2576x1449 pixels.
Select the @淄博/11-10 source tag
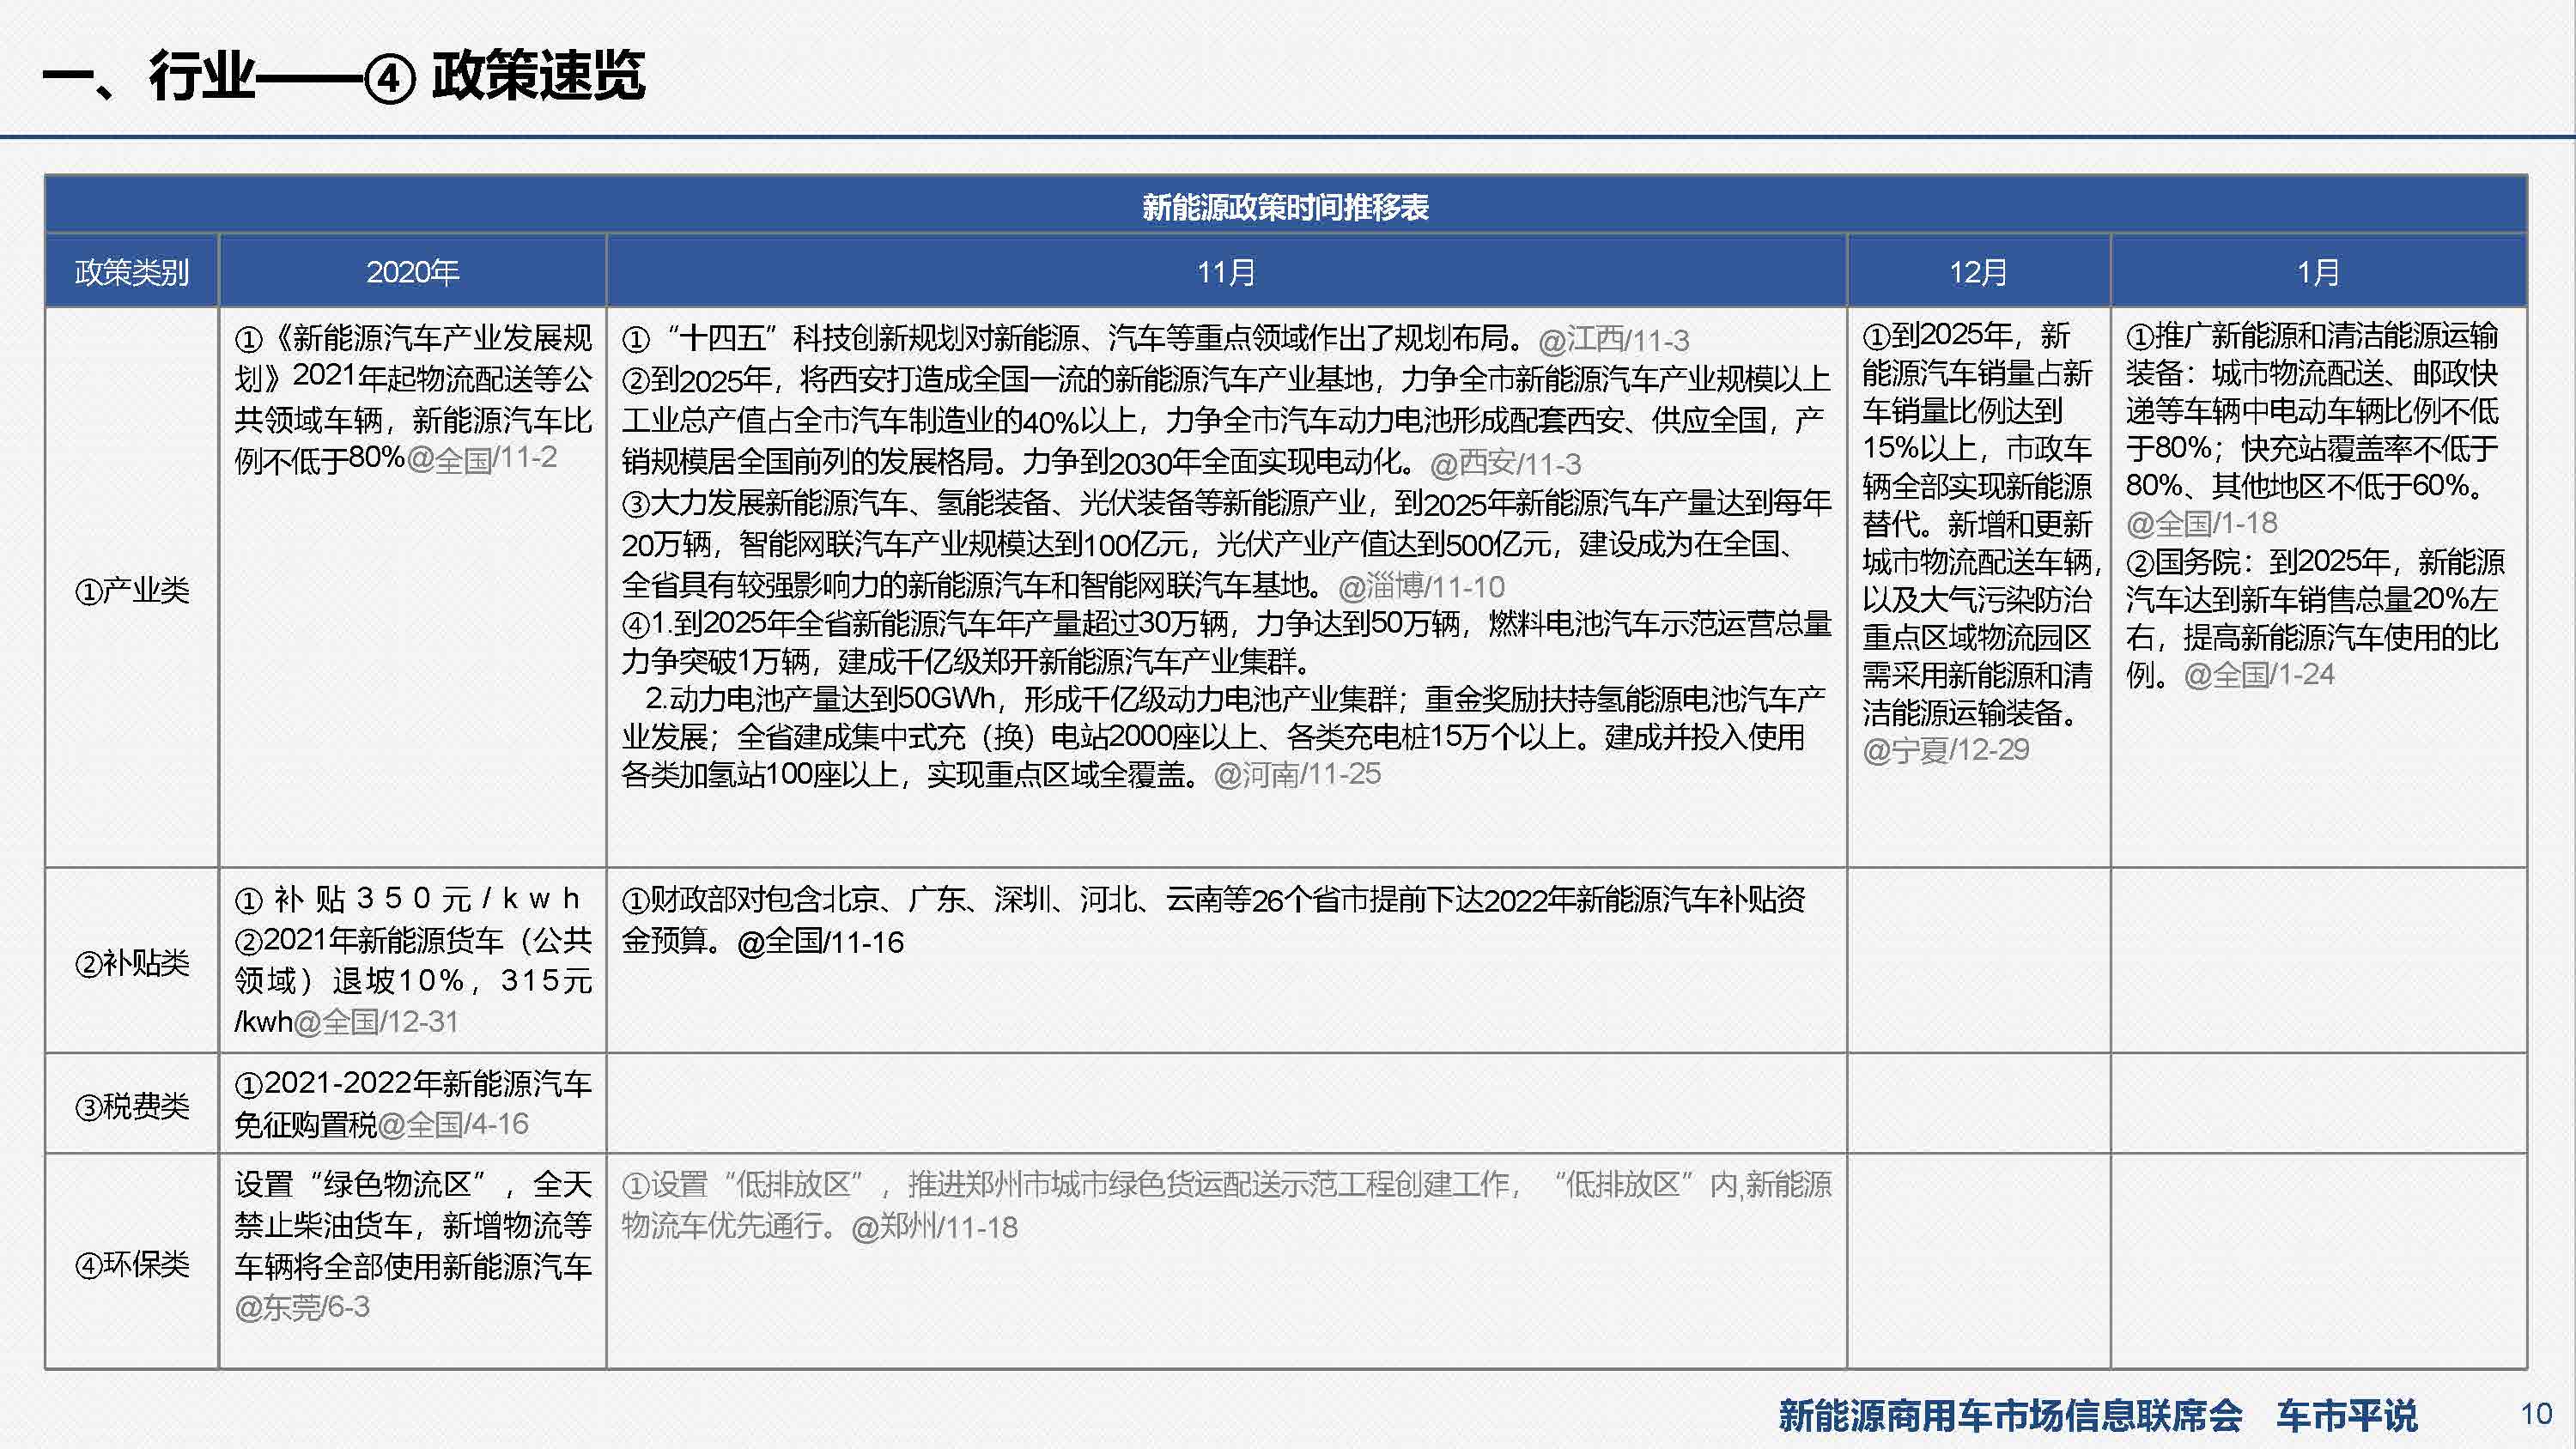click(1421, 586)
